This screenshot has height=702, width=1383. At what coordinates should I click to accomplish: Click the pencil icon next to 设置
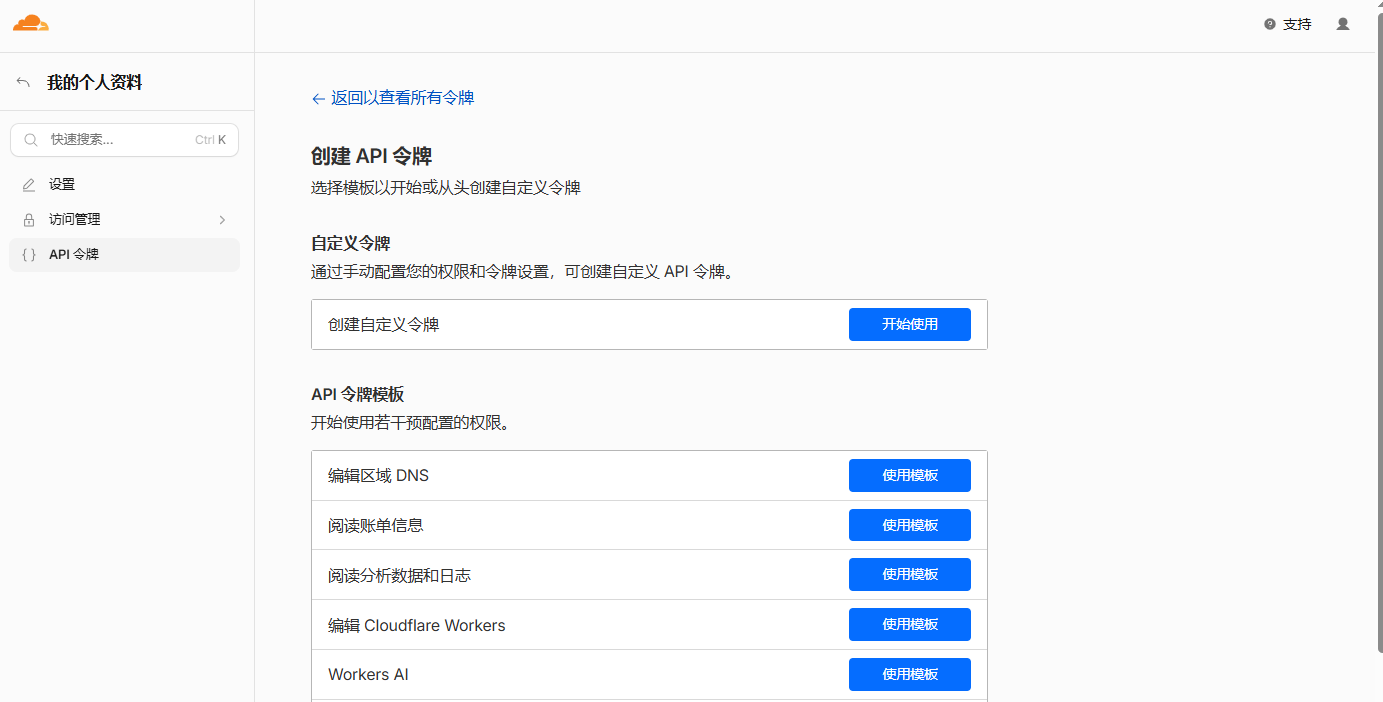[x=29, y=185]
